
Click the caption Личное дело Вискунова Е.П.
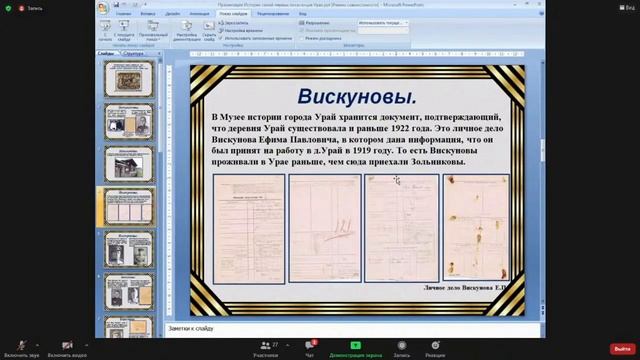(465, 288)
